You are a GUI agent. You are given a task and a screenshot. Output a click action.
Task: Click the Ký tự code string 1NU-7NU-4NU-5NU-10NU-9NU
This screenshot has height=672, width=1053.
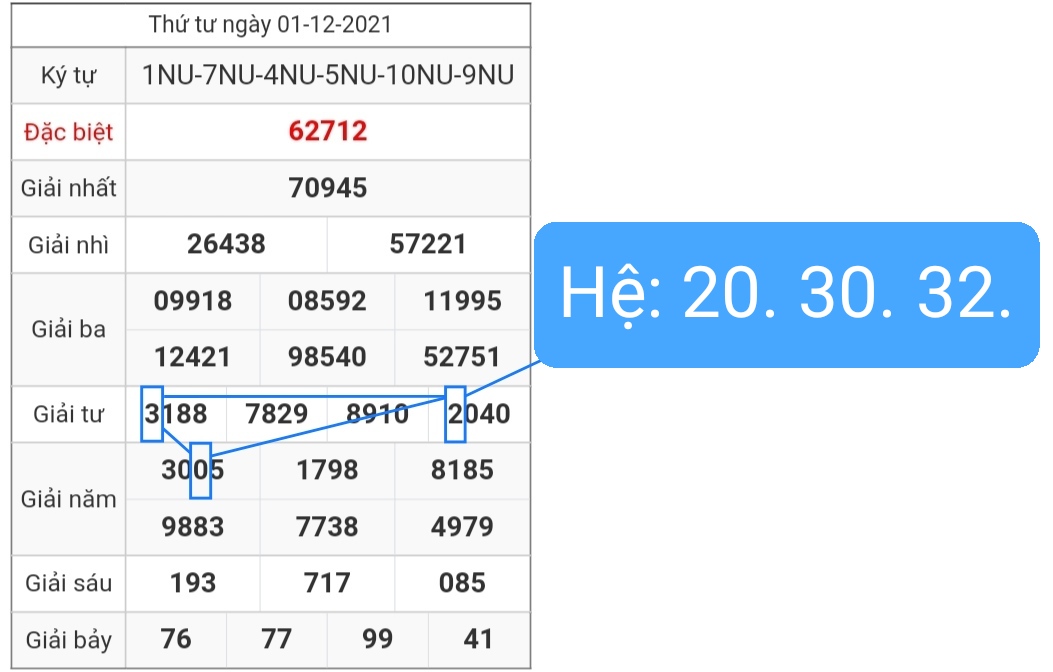point(328,75)
